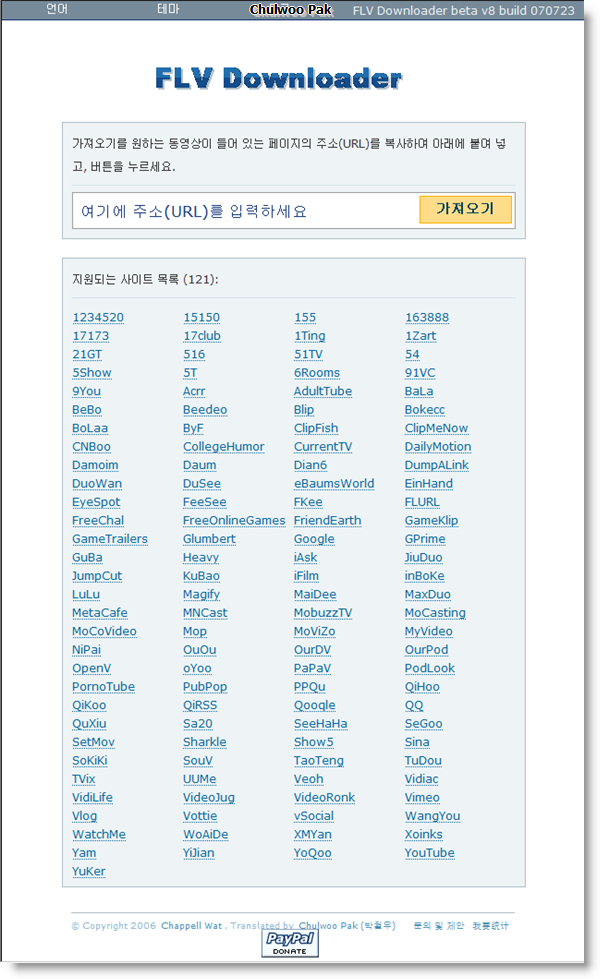Open the 언어 language menu

[57, 9]
